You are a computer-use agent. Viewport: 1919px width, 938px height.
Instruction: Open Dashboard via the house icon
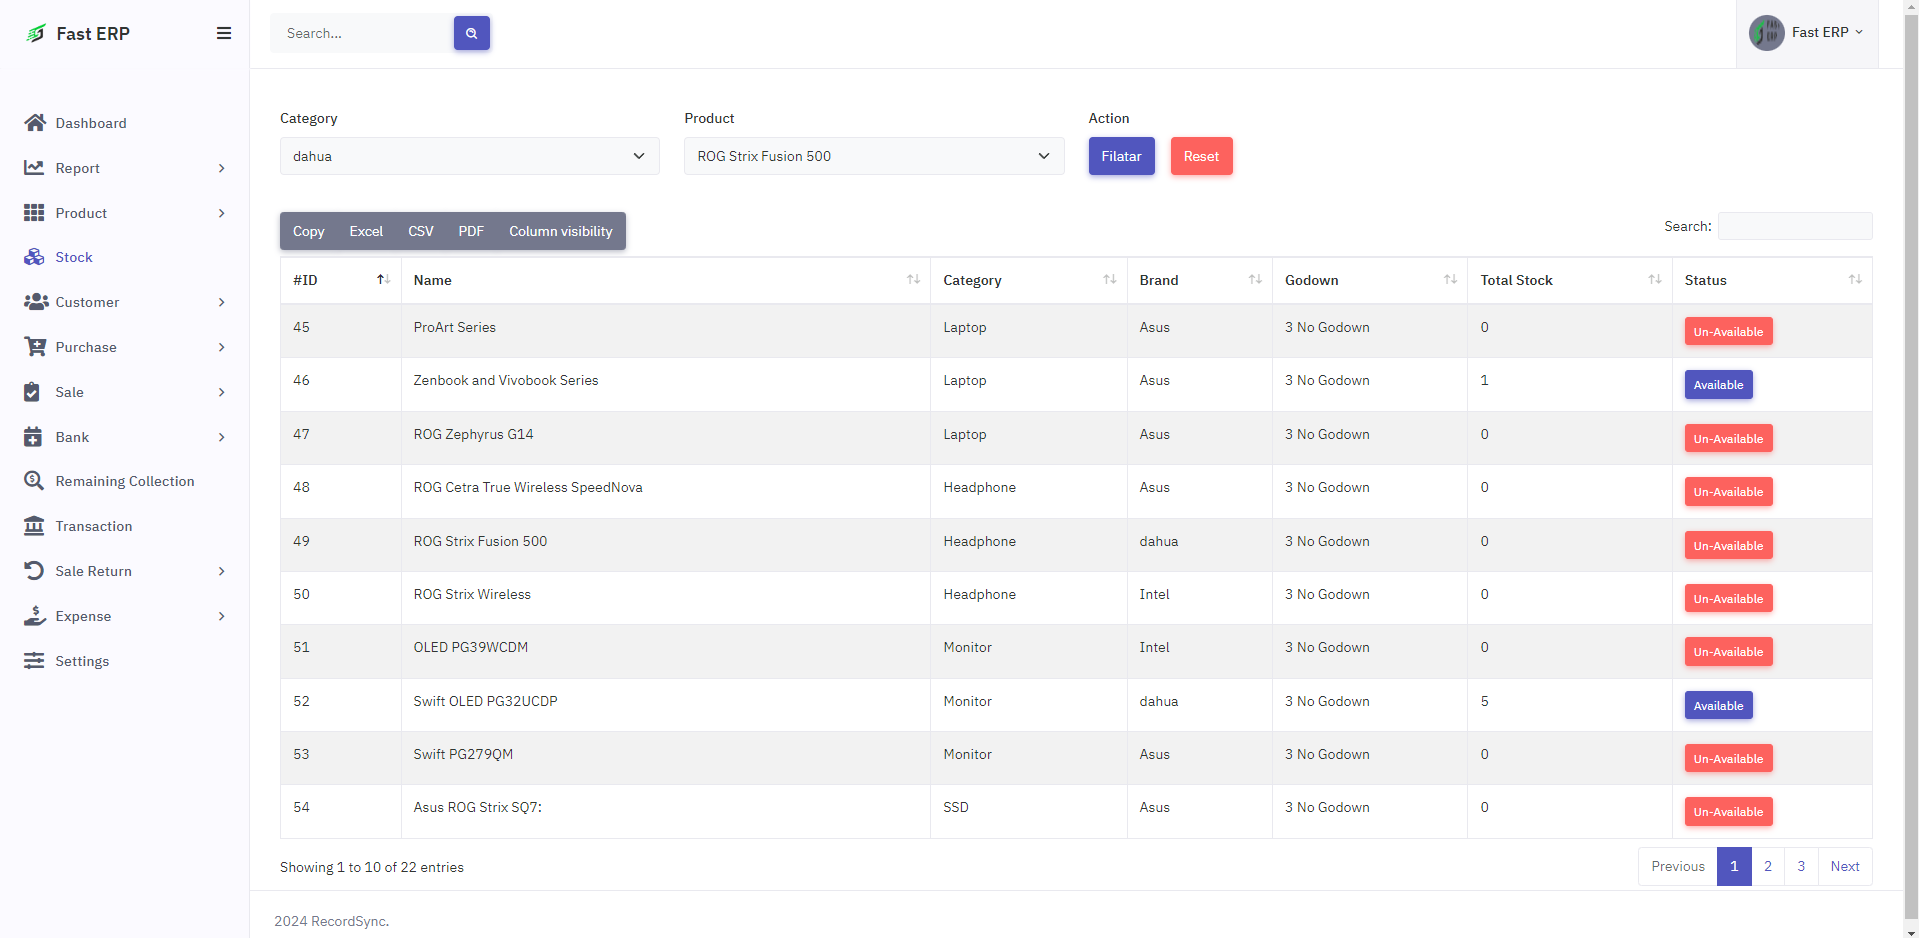pos(35,123)
